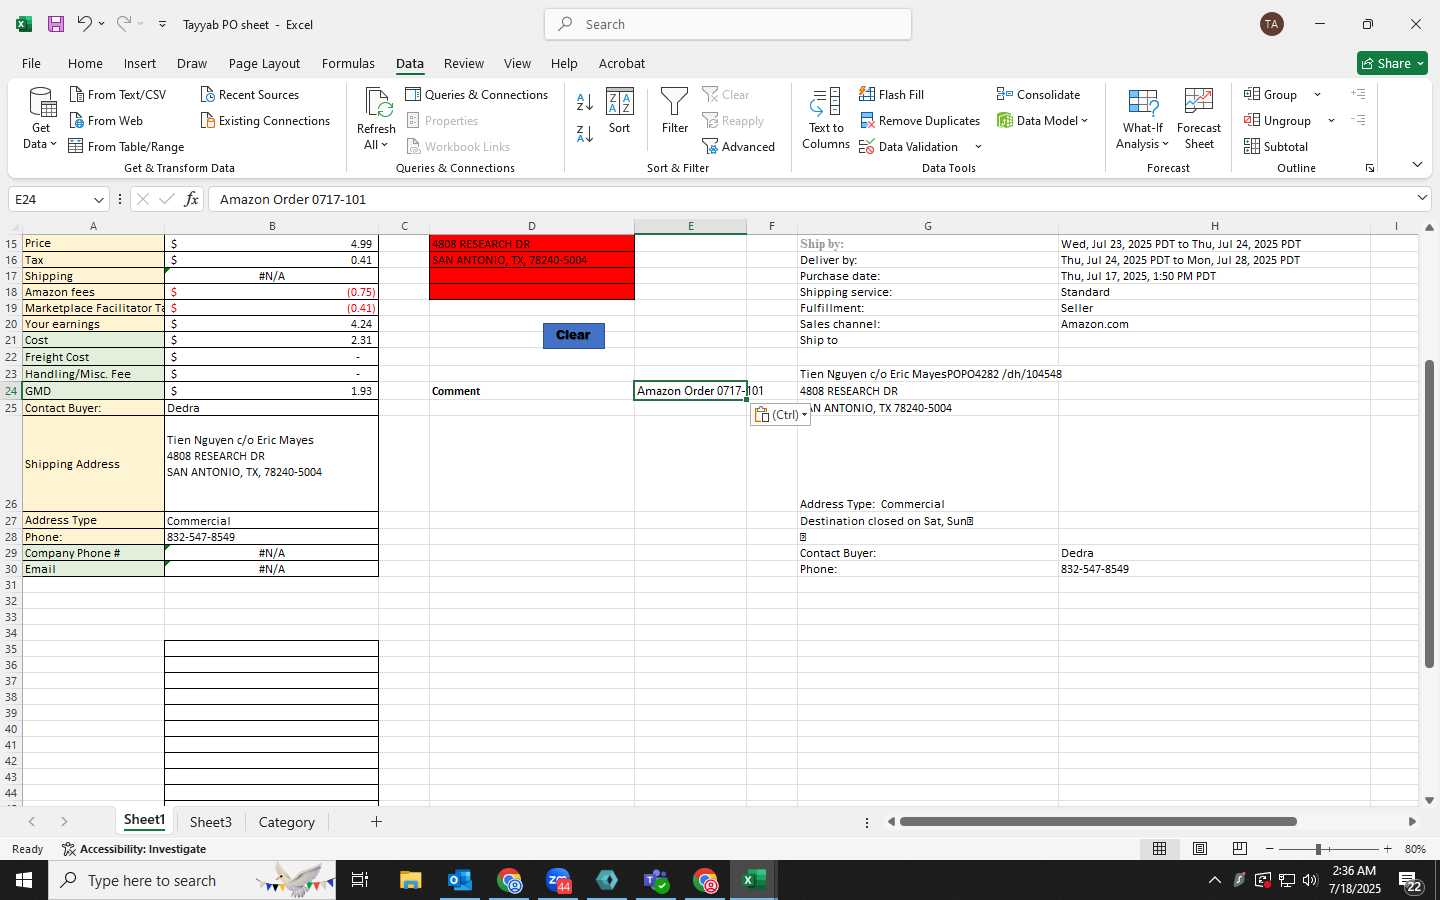Click the blue Clear button
This screenshot has width=1440, height=900.
point(573,335)
